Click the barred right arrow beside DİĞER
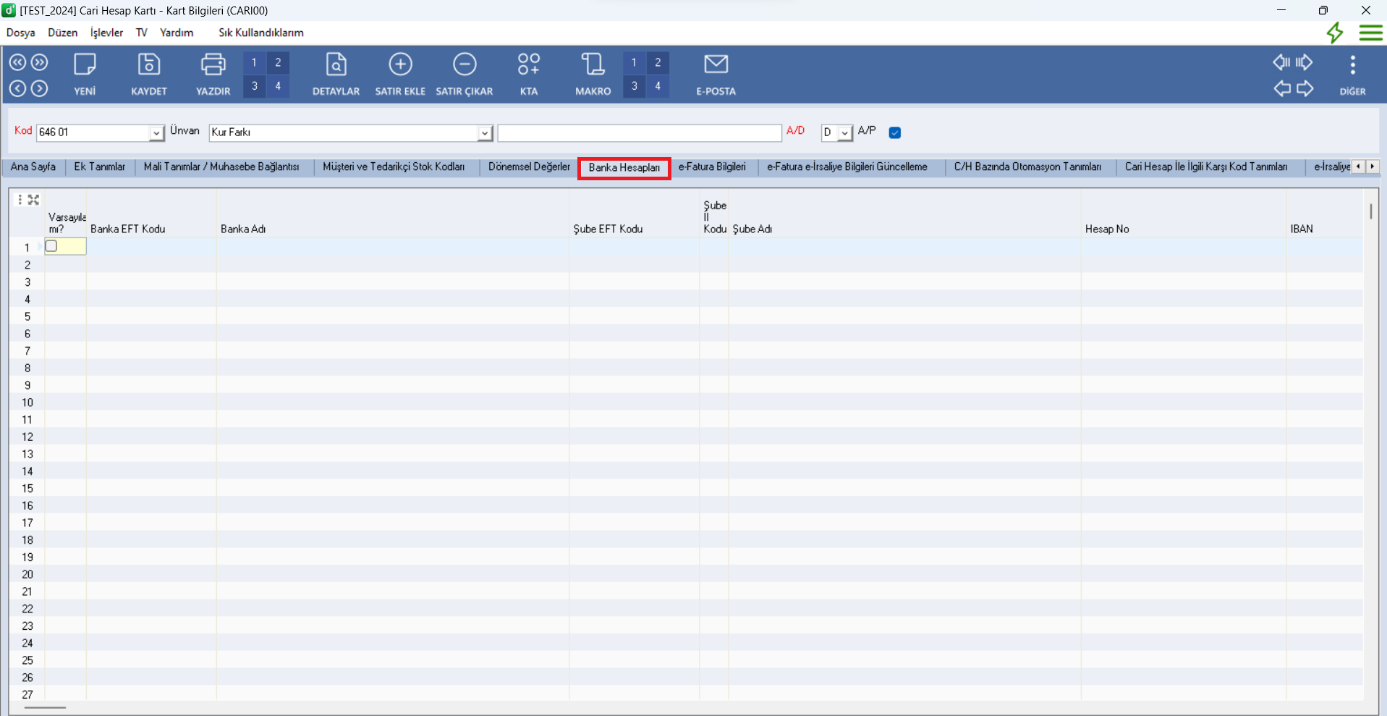 tap(1304, 63)
